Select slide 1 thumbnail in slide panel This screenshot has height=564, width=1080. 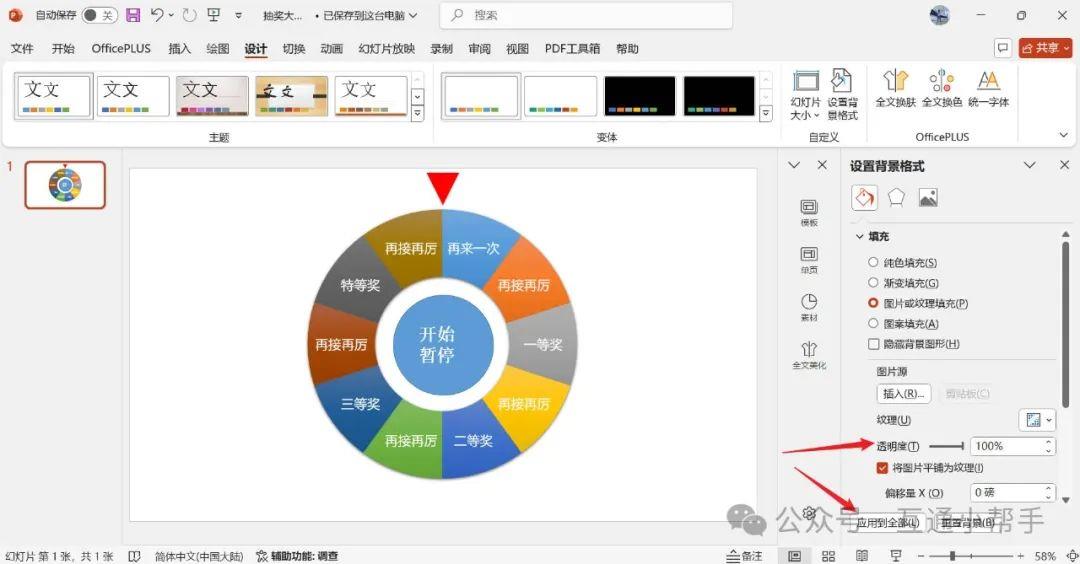[x=65, y=185]
